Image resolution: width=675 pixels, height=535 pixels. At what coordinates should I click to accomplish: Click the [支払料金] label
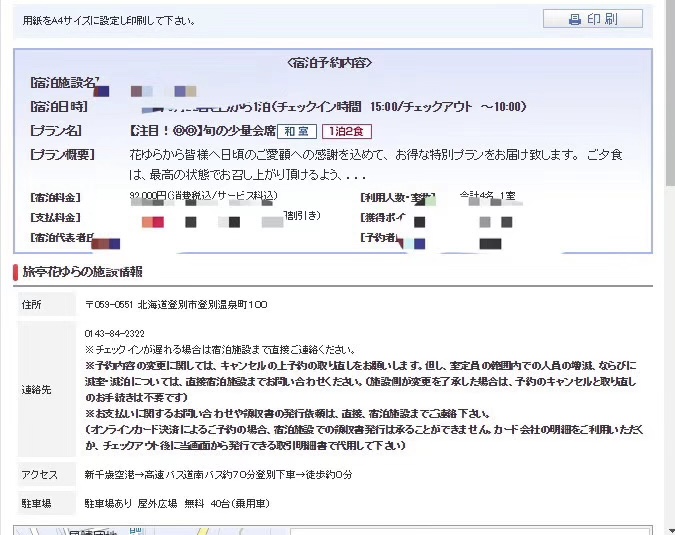pos(55,217)
